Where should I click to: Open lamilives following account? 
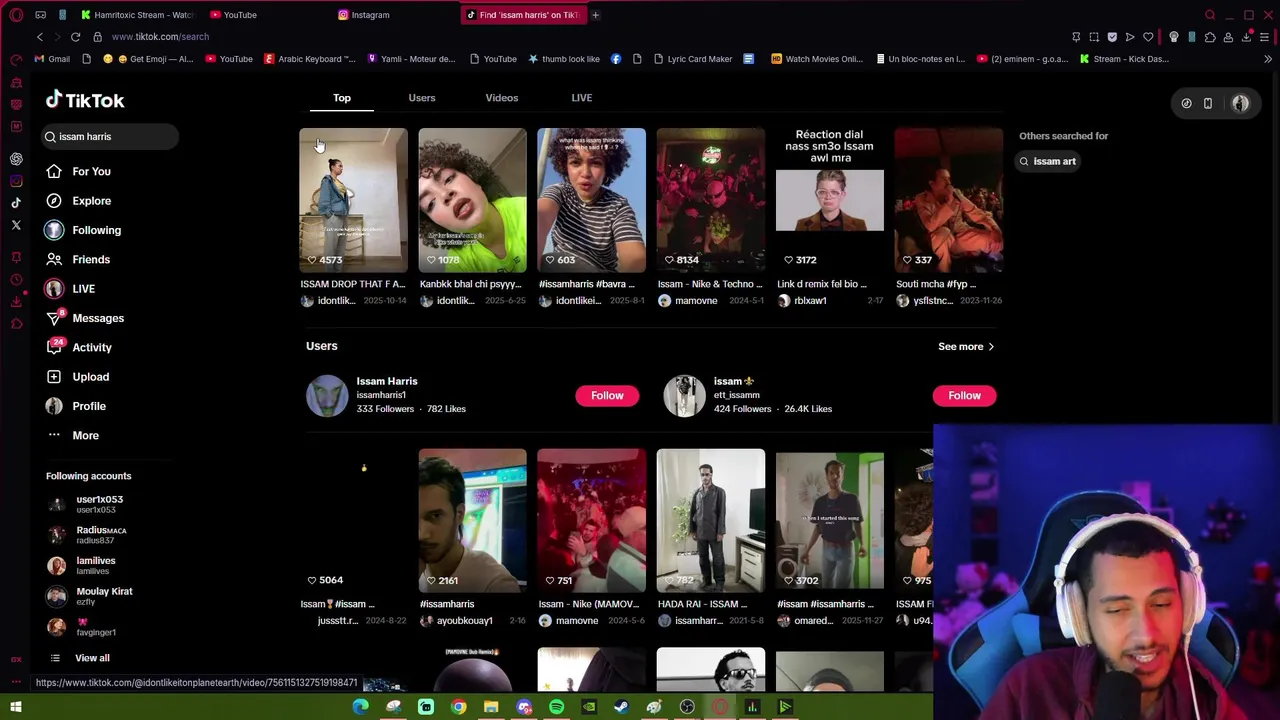[82, 565]
